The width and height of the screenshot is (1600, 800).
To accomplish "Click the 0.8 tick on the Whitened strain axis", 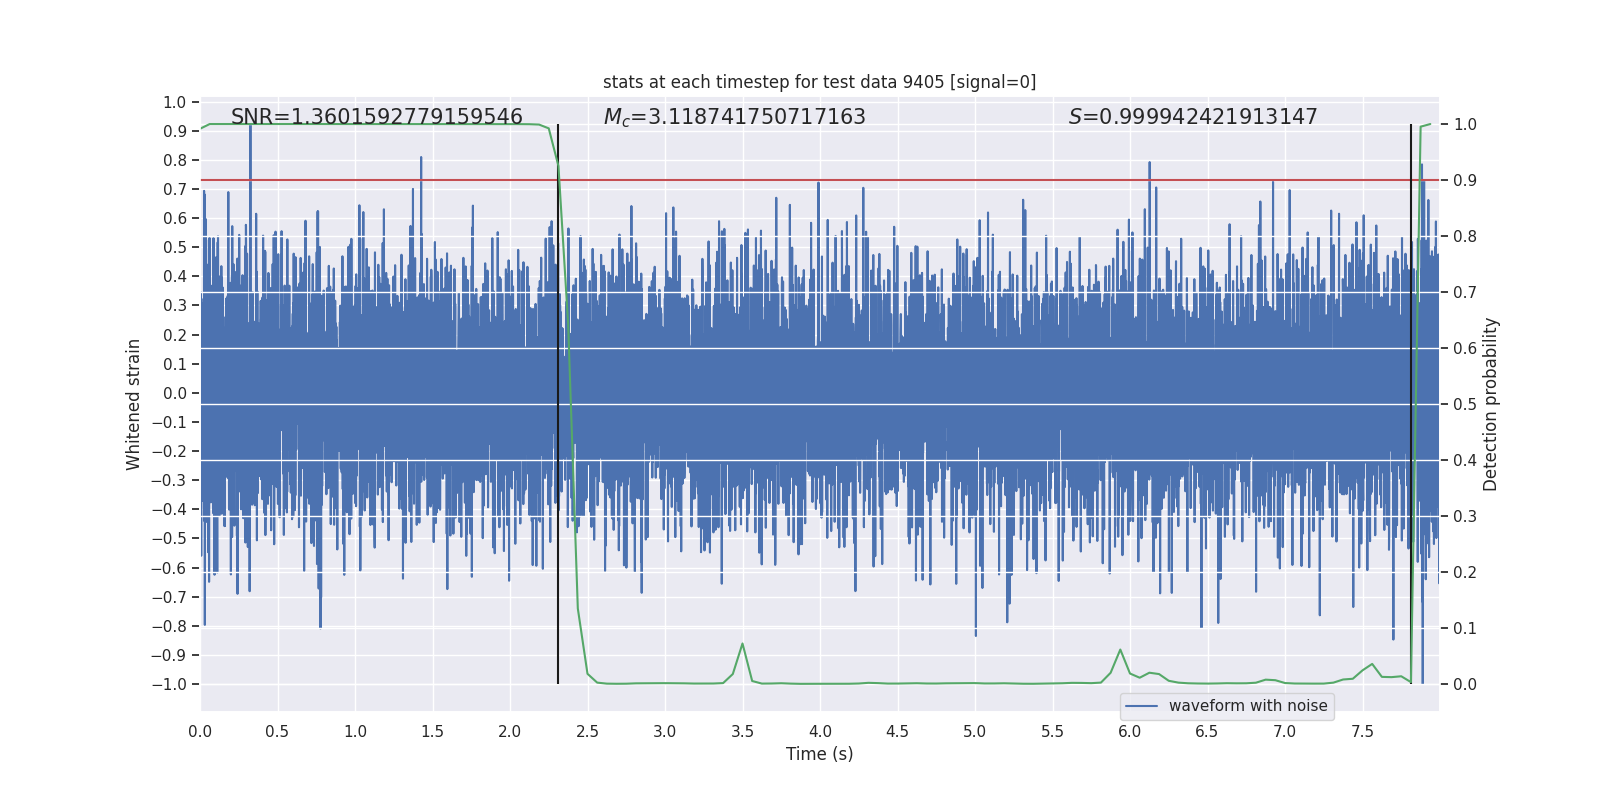I will coord(175,160).
